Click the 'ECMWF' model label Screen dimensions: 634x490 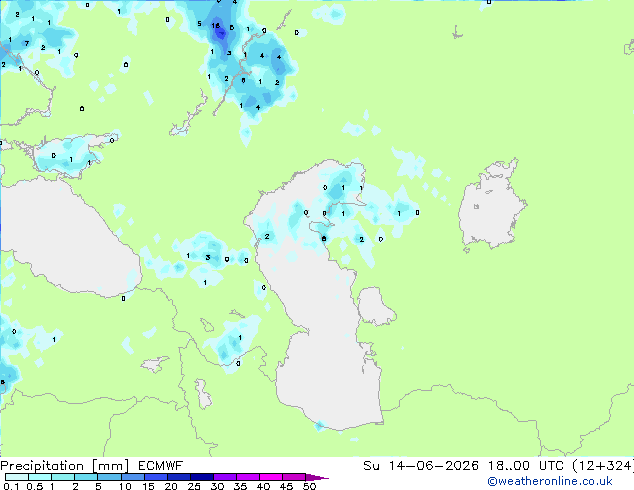pyautogui.click(x=161, y=466)
